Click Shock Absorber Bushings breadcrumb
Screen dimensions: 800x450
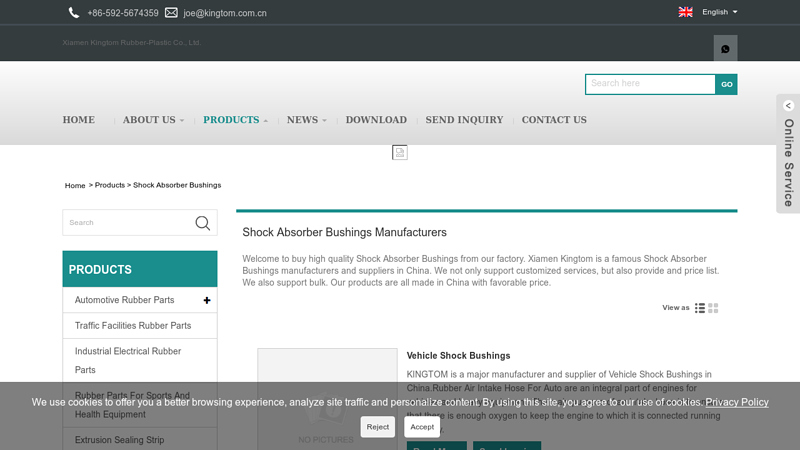177,185
